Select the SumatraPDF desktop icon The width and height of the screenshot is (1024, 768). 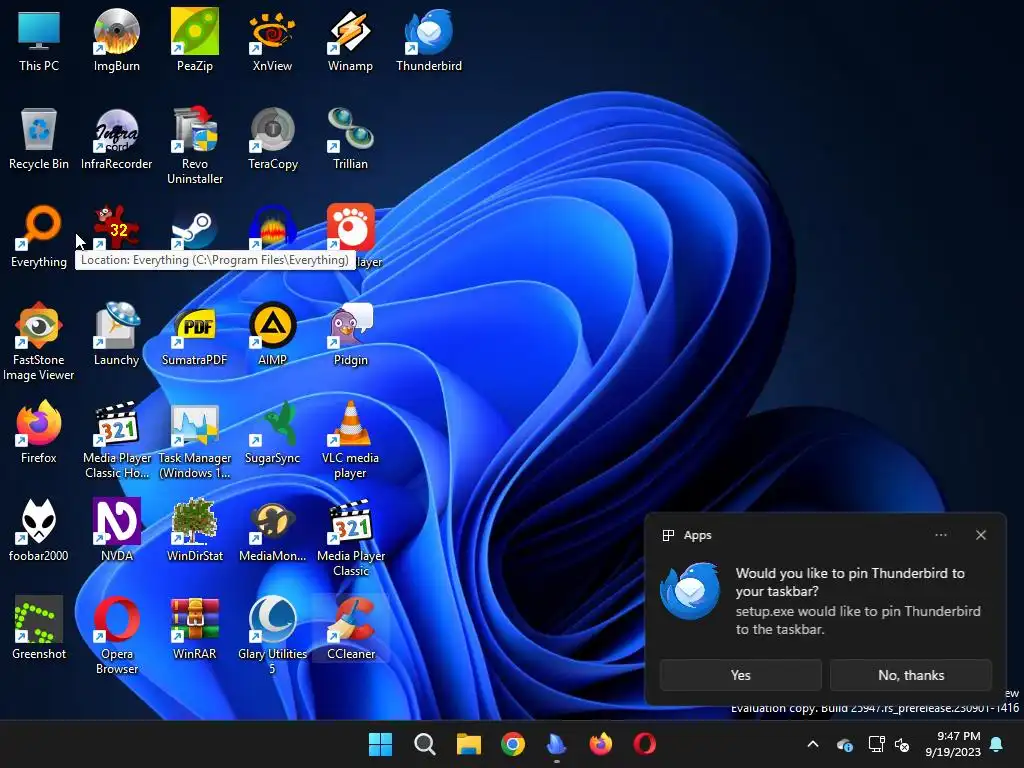pyautogui.click(x=195, y=334)
